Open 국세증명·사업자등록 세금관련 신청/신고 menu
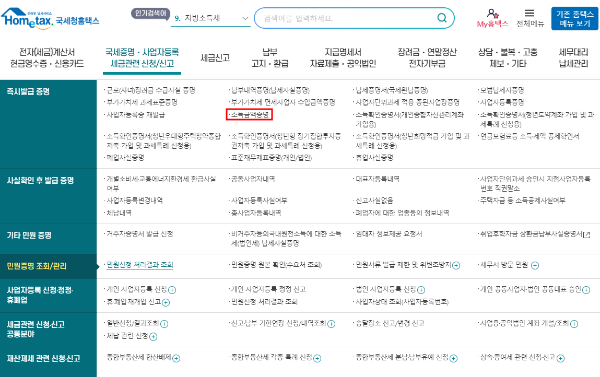 click(x=142, y=58)
